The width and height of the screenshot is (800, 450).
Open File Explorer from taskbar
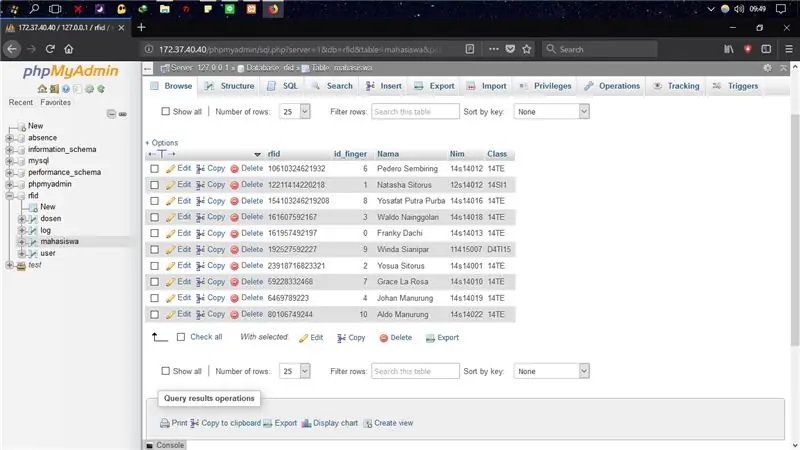pyautogui.click(x=164, y=9)
